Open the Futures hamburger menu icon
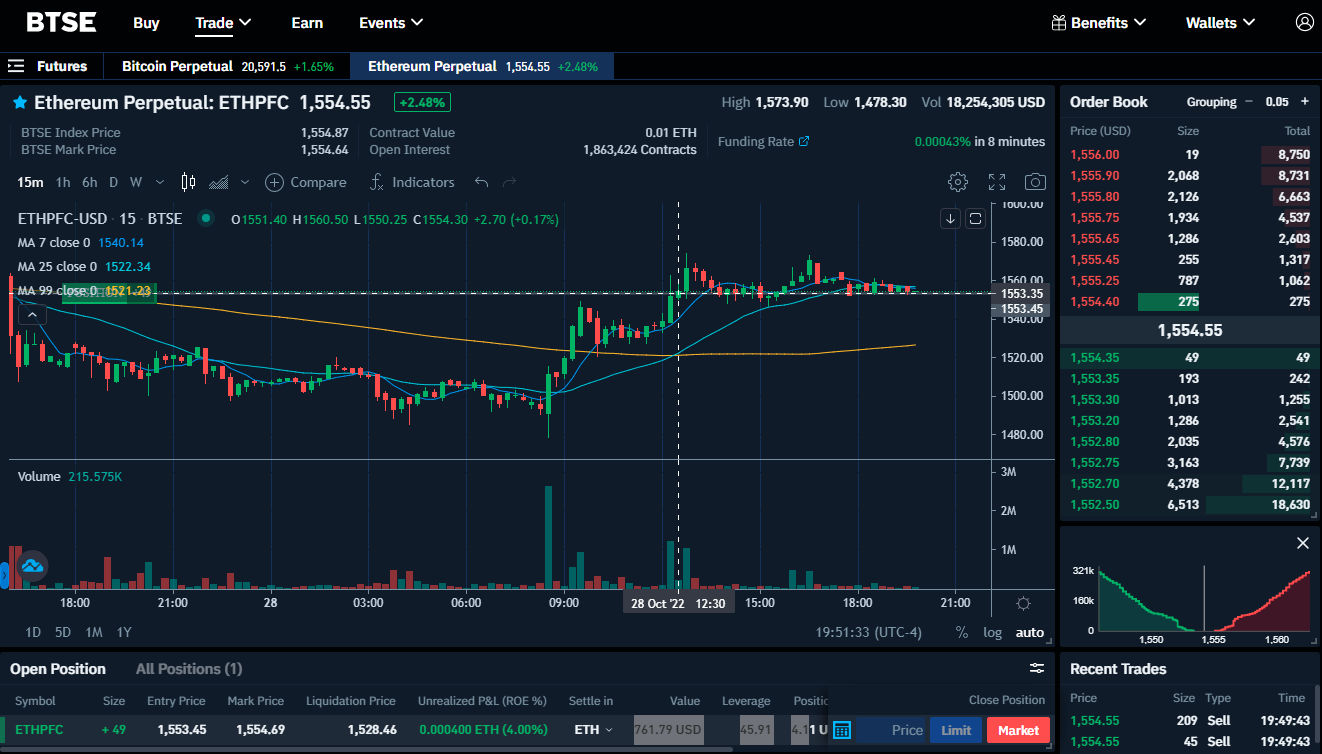The width and height of the screenshot is (1322, 754). tap(15, 66)
